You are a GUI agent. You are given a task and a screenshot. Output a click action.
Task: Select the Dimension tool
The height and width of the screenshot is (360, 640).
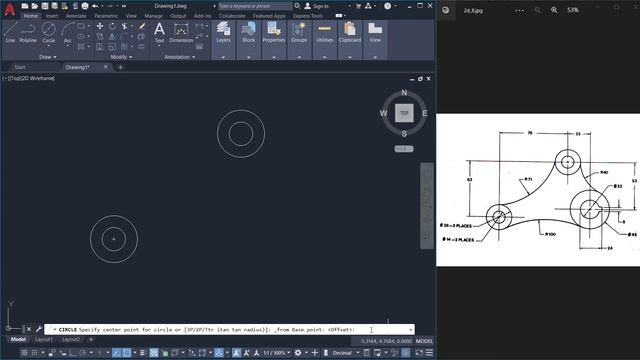181,33
